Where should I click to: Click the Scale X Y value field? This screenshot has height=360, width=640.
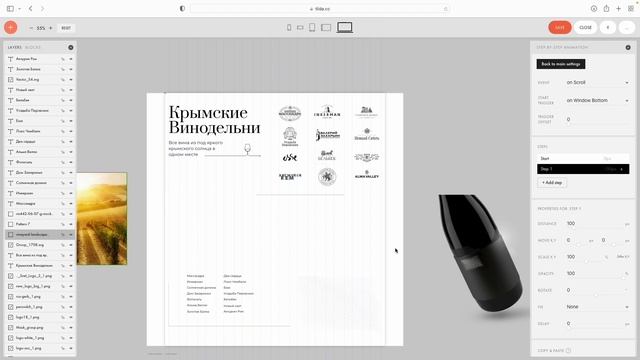tap(586, 257)
